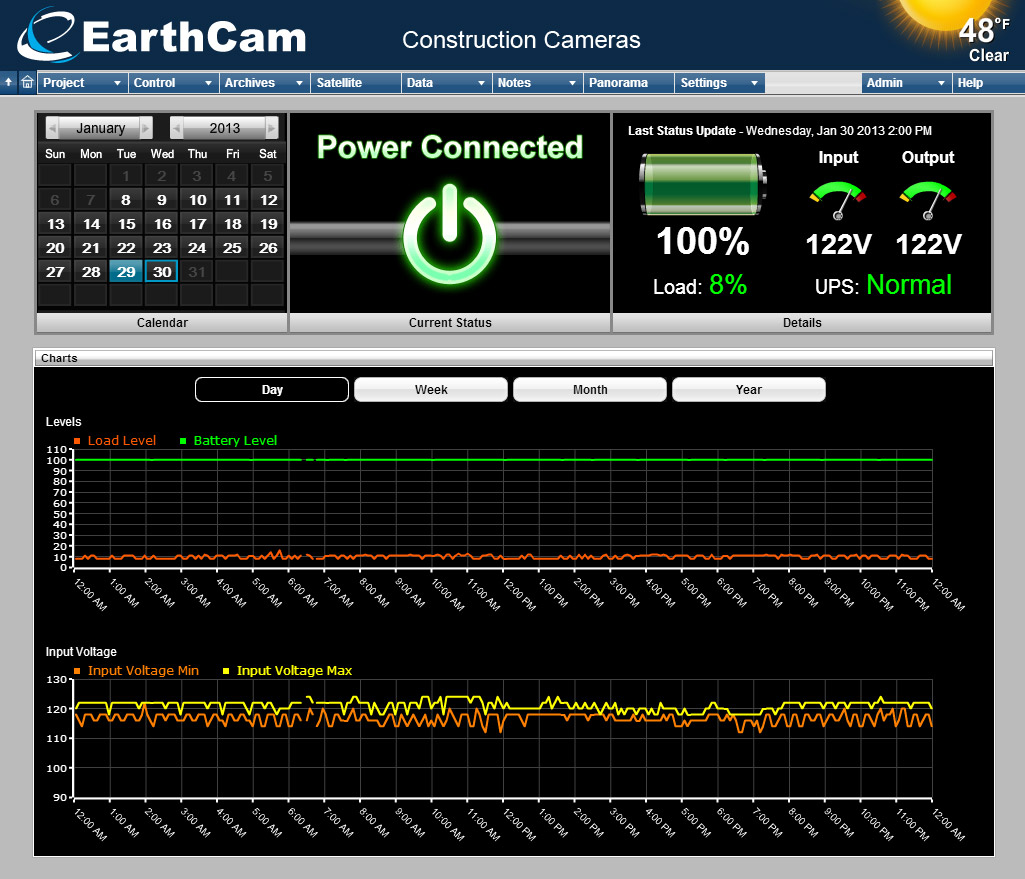The height and width of the screenshot is (879, 1025).
Task: Click the home icon in navigation bar
Action: [27, 83]
